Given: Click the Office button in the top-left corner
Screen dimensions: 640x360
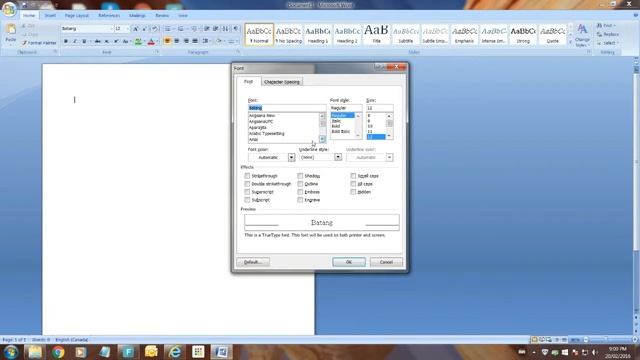Looking at the screenshot, I should (x=9, y=9).
